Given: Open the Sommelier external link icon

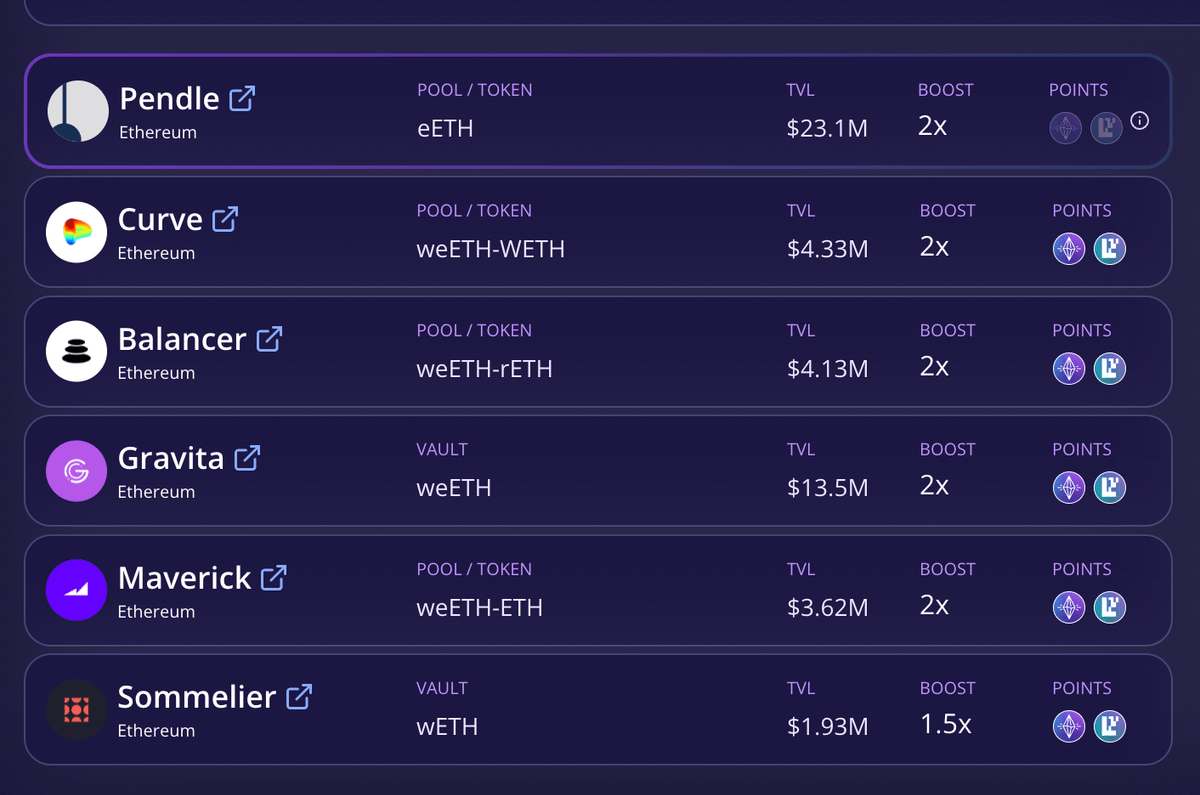Looking at the screenshot, I should [299, 696].
